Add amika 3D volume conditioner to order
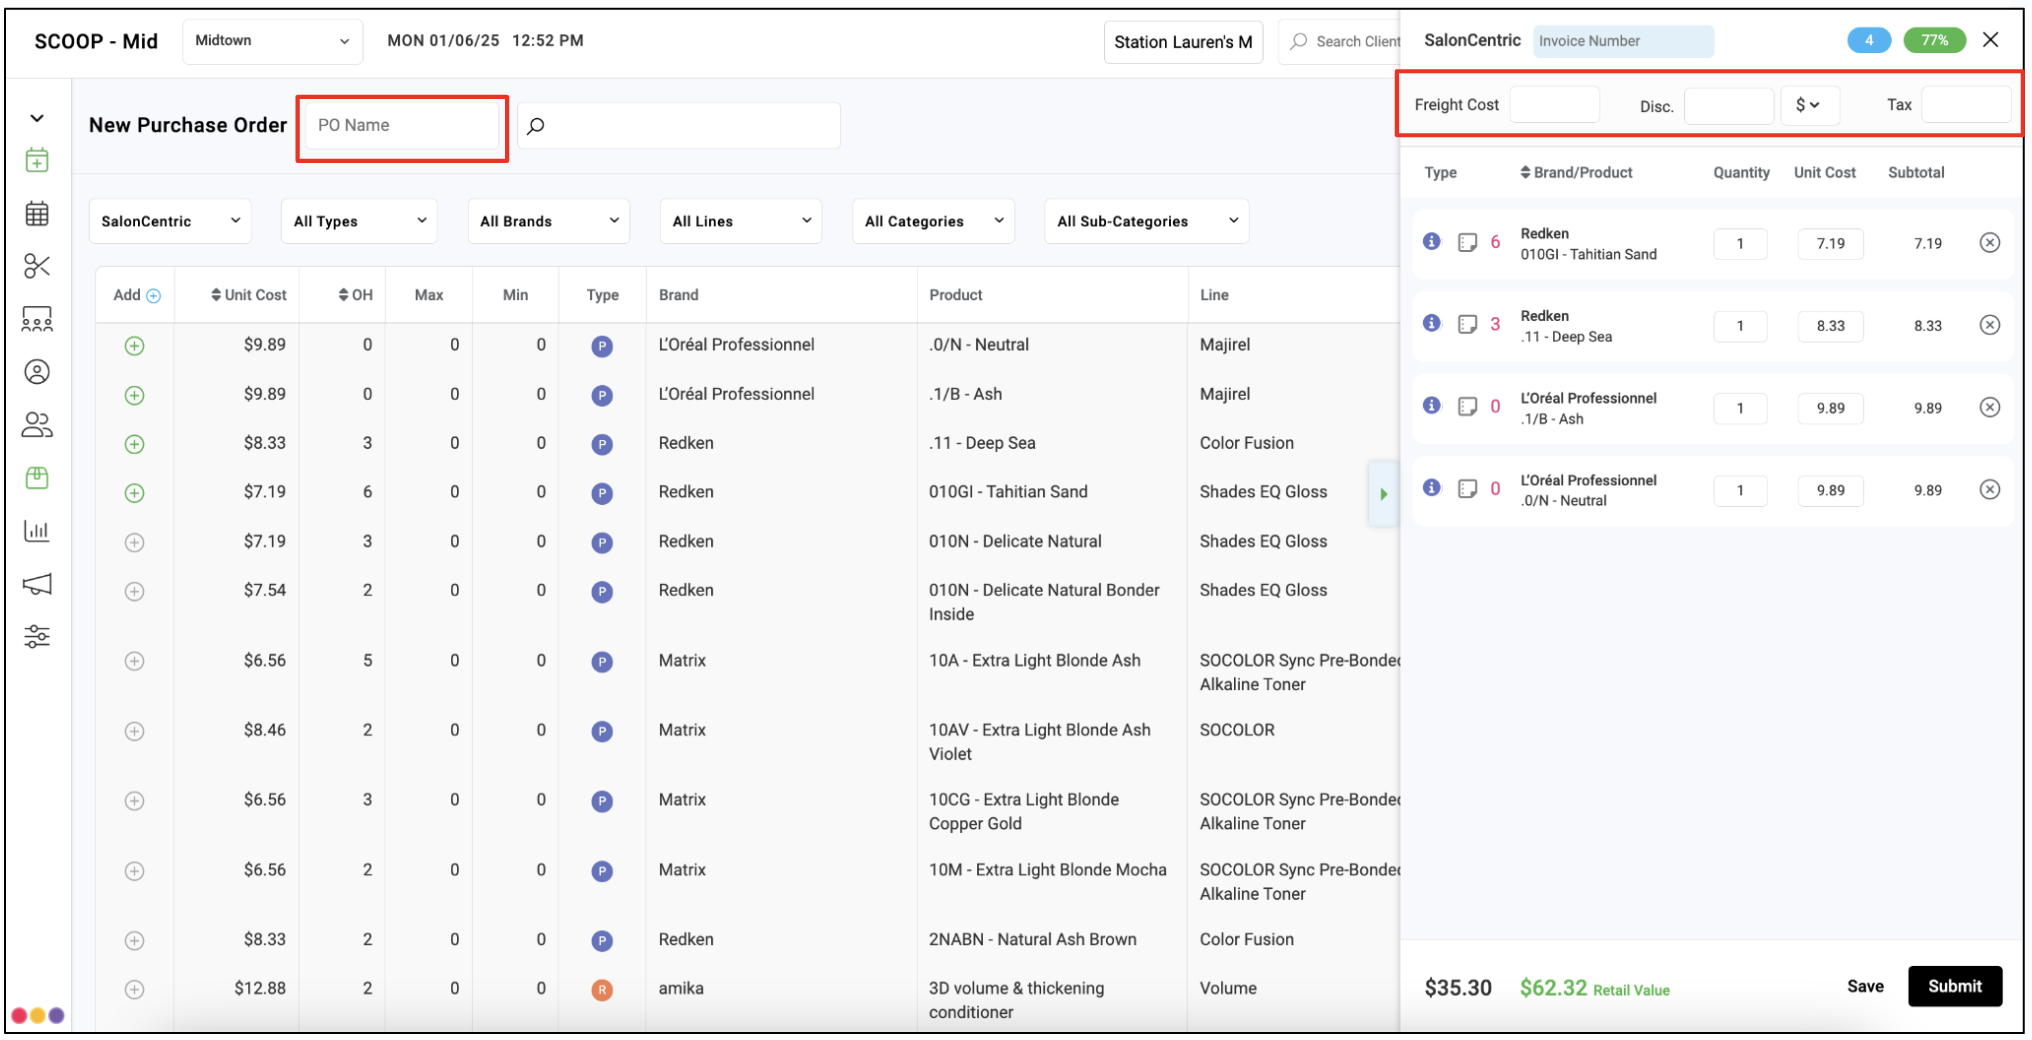 point(135,990)
